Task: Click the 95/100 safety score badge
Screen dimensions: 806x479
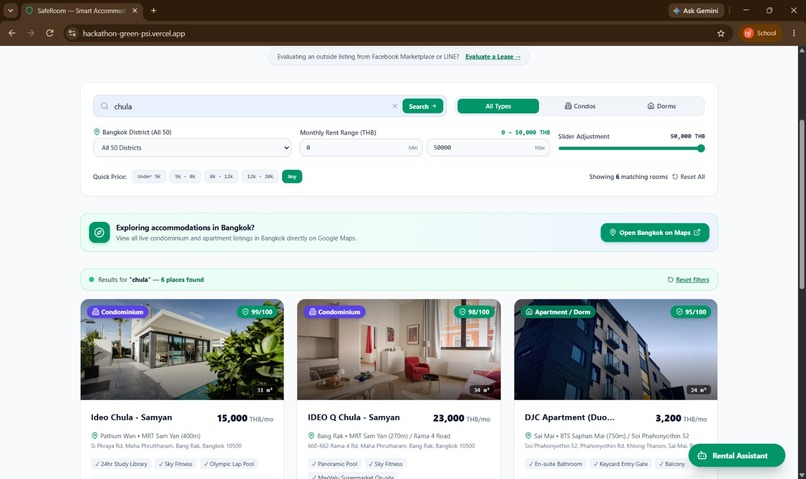Action: 691,311
